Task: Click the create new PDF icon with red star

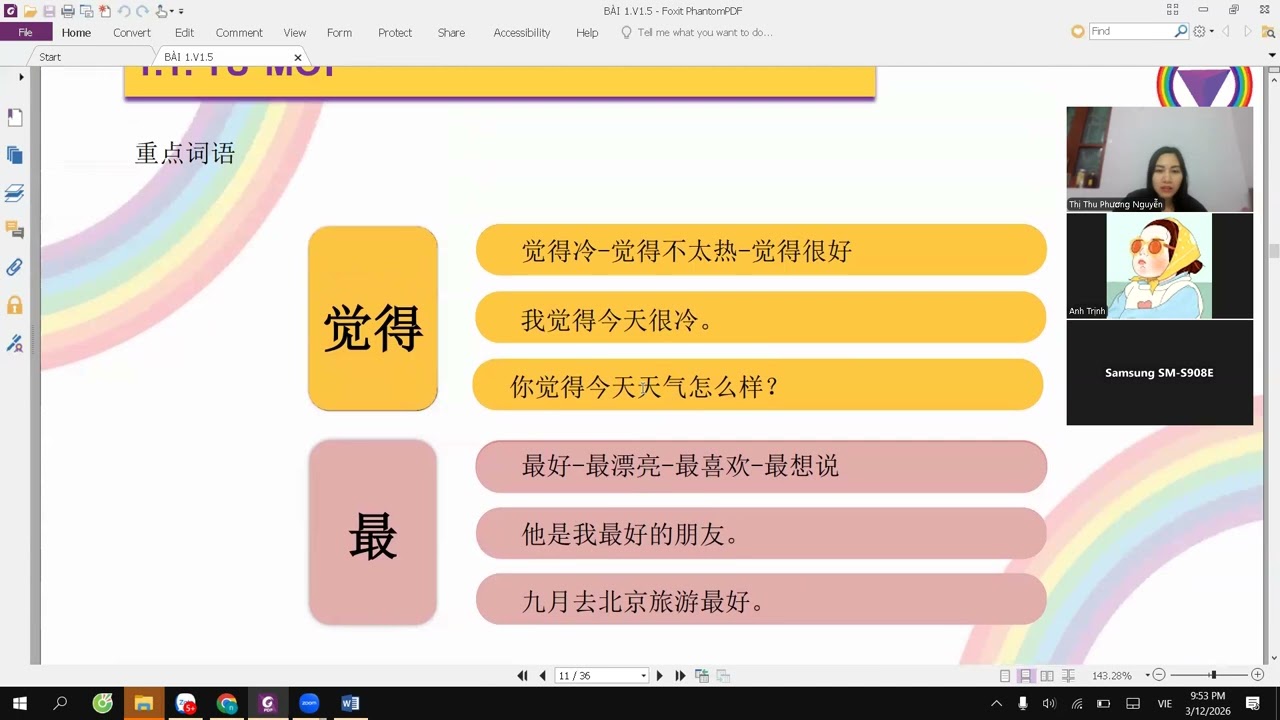Action: 104,11
